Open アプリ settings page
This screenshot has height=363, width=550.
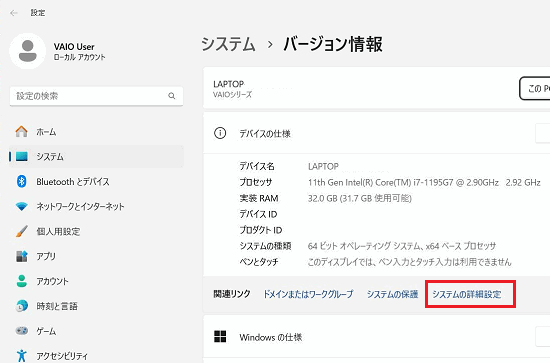96,256
